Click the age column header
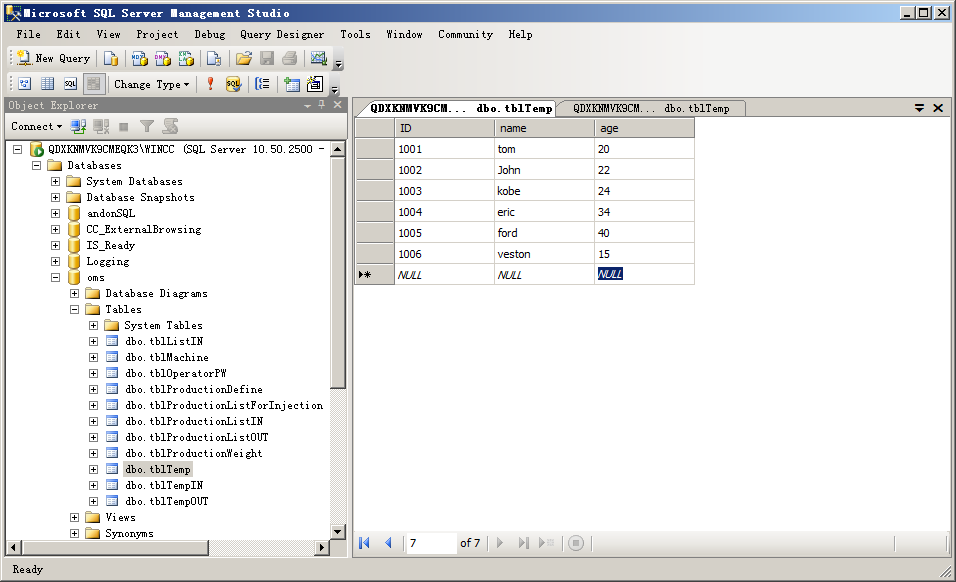 coord(644,128)
